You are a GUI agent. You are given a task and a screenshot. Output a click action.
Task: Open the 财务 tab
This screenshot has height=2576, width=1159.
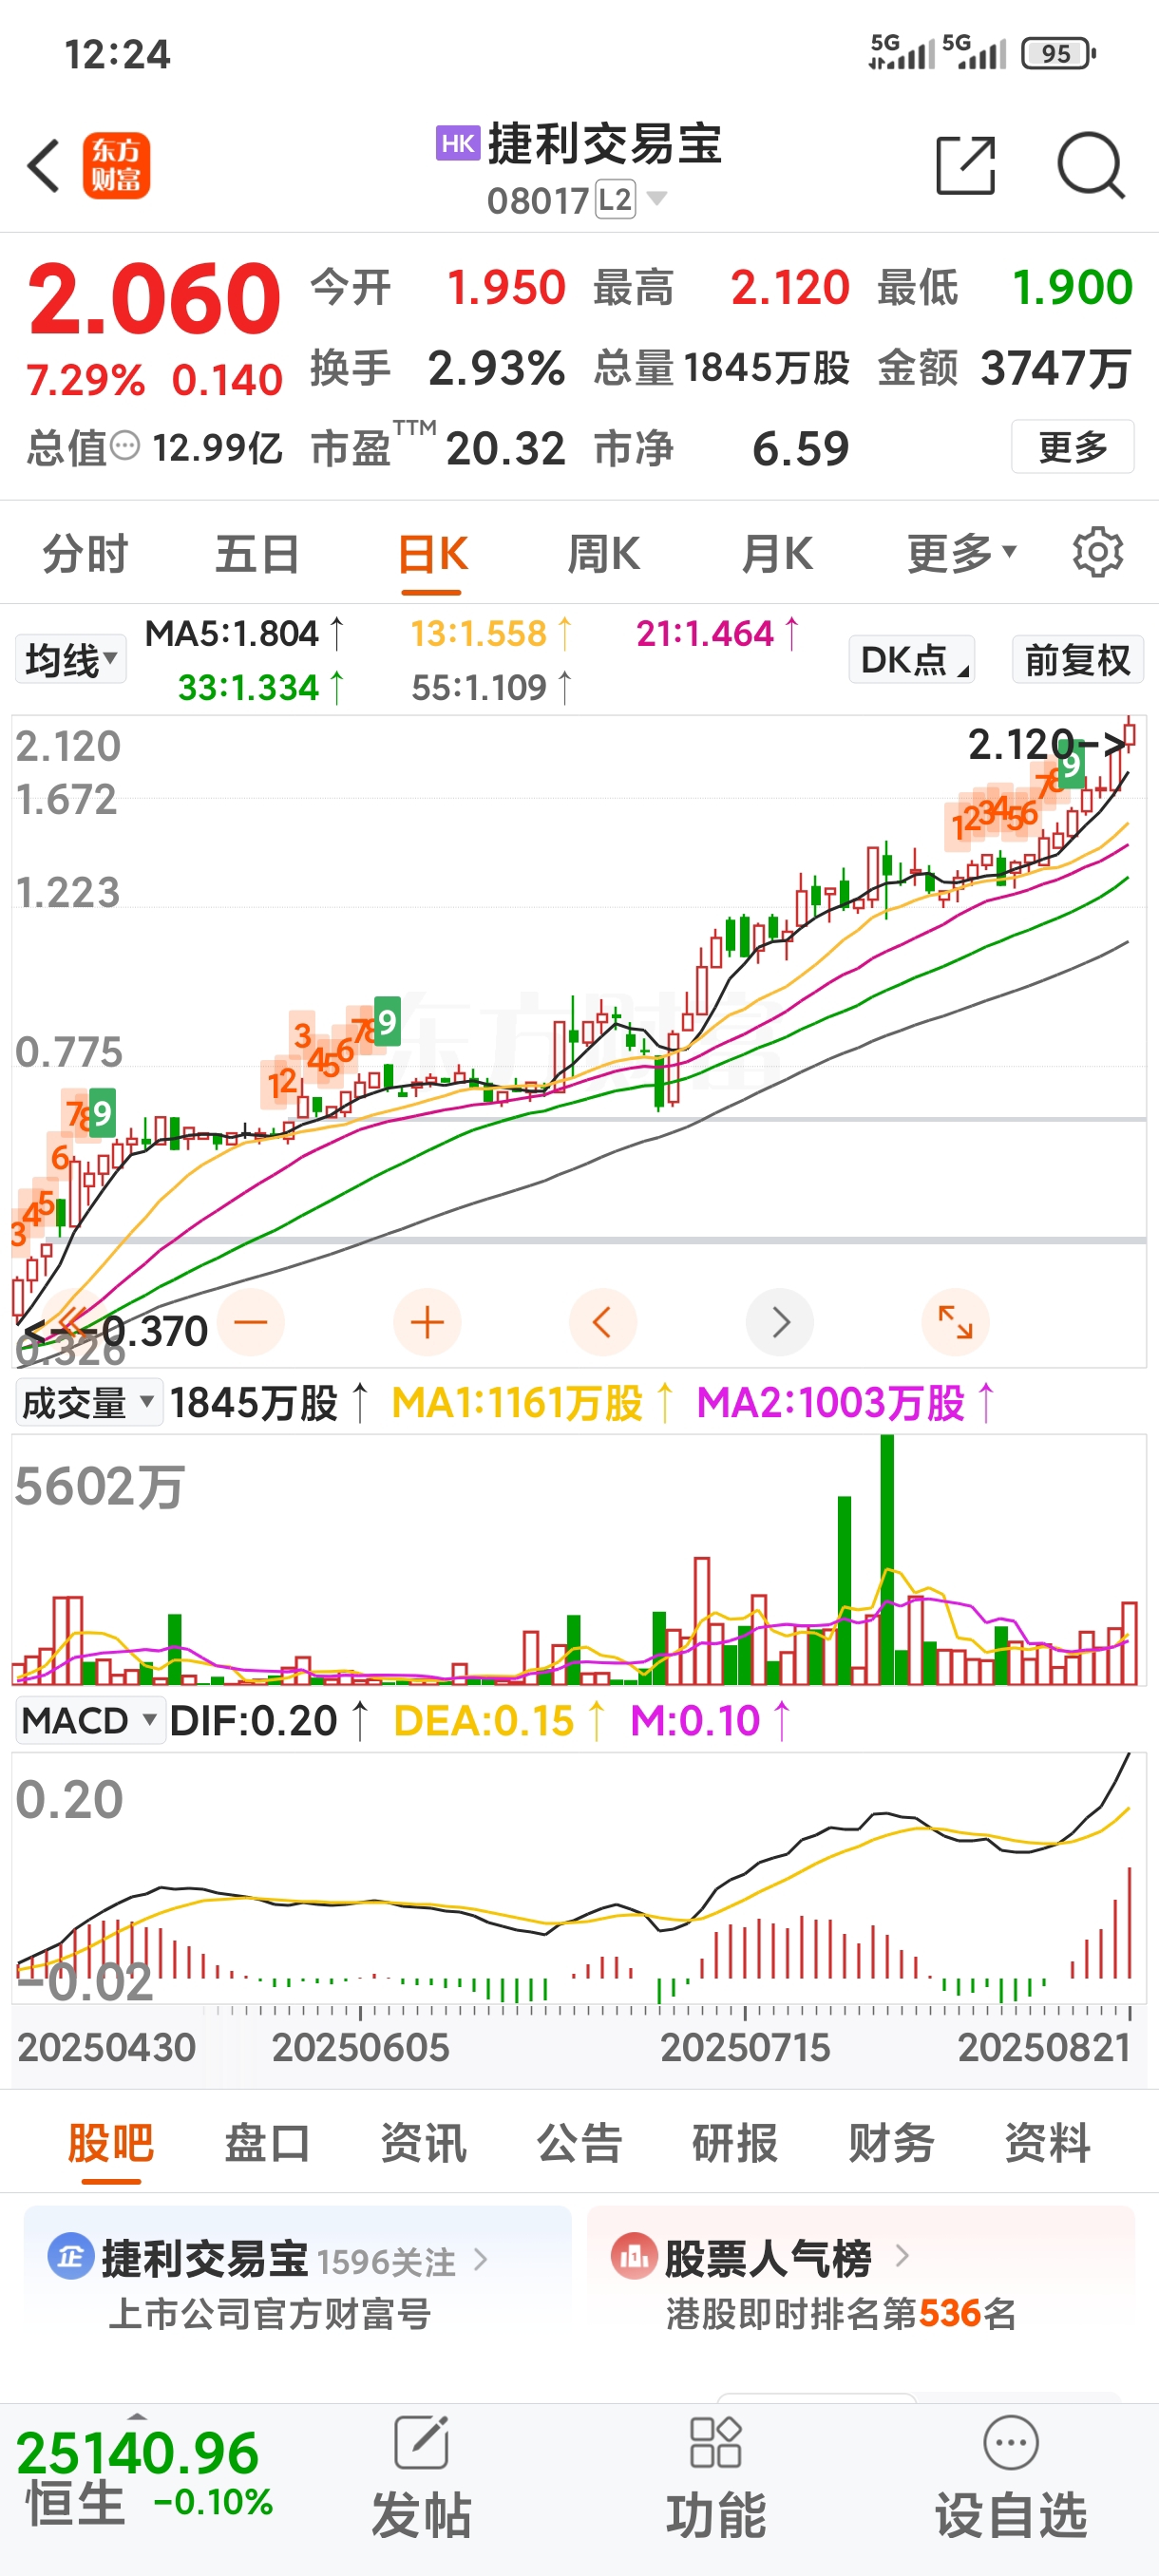point(891,2142)
